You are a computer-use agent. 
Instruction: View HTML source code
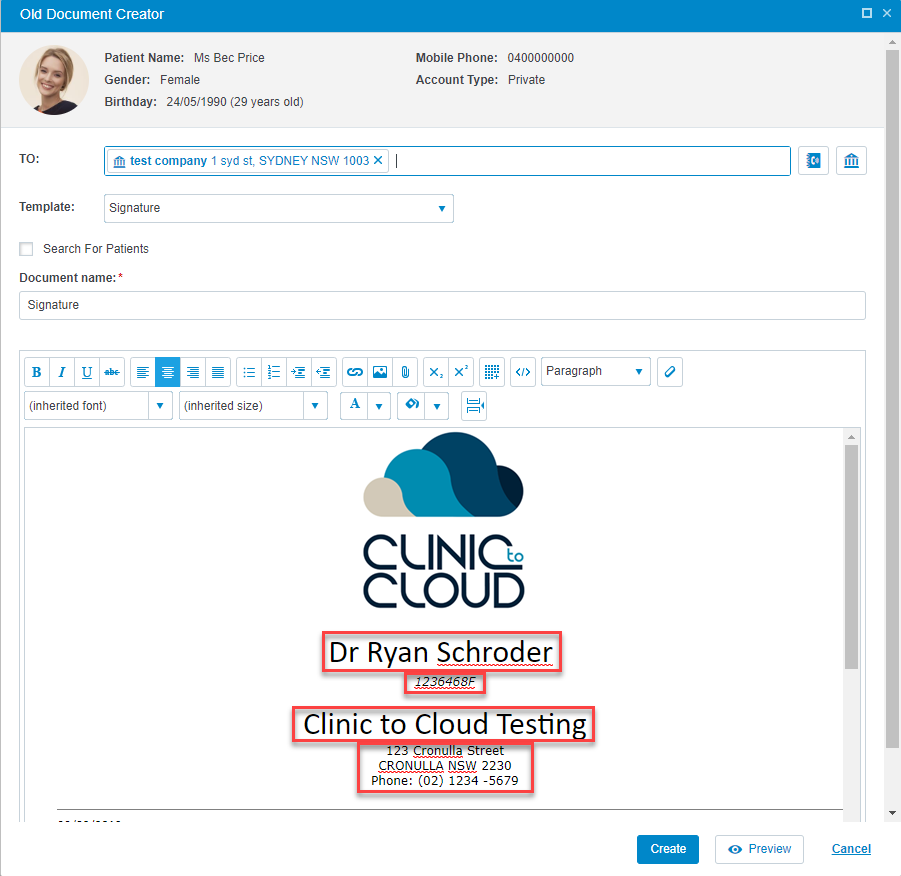click(523, 372)
